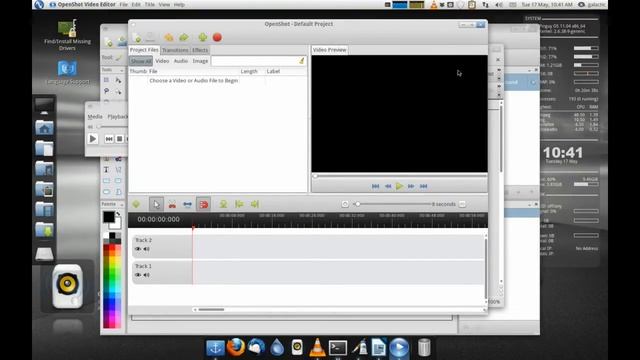Open the Help menu in top bar
640x360 pixels.
coord(179,4)
